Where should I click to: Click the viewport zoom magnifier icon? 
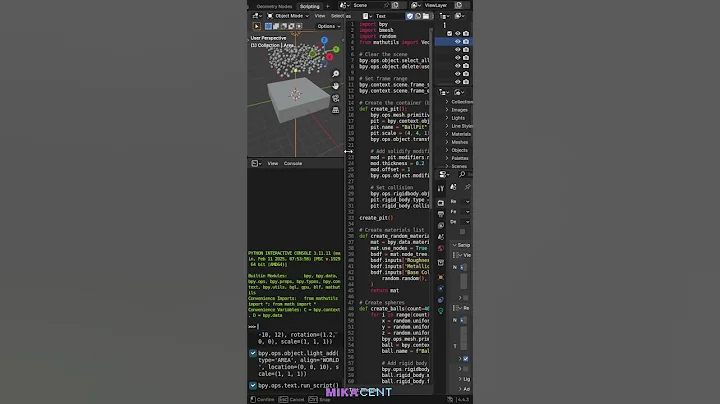point(336,74)
